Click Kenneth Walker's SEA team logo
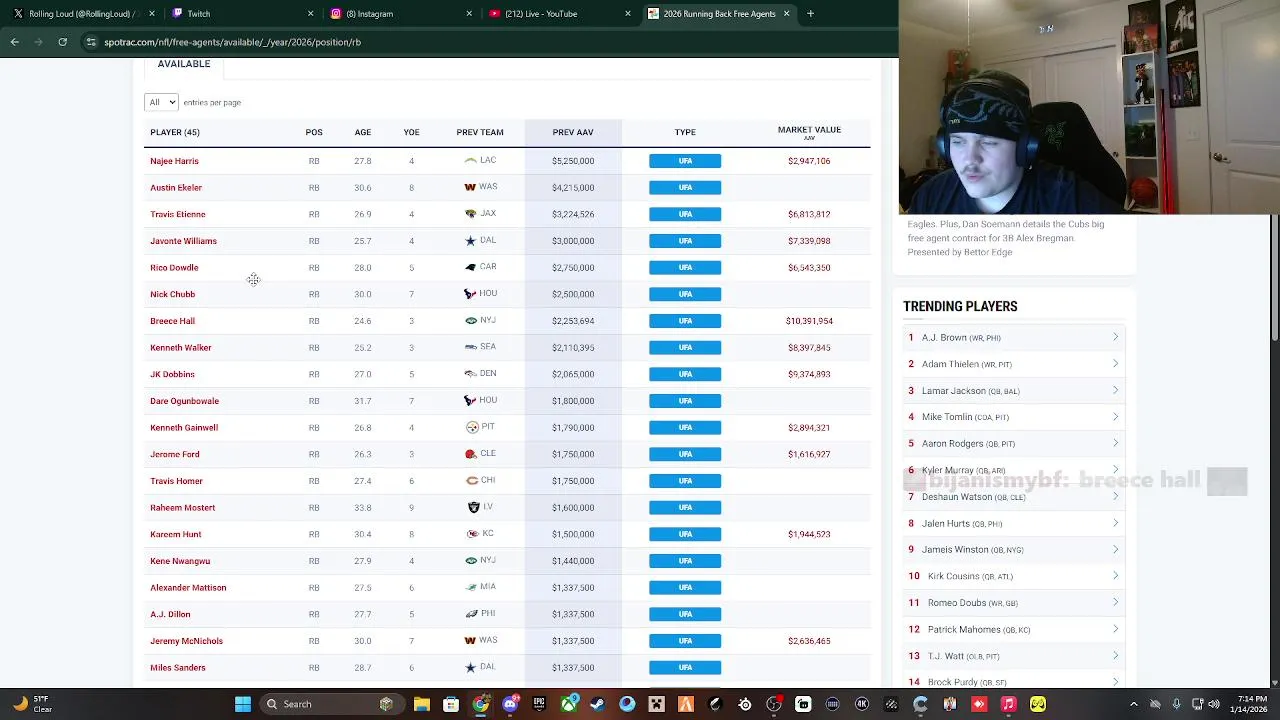The width and height of the screenshot is (1280, 720). click(470, 347)
